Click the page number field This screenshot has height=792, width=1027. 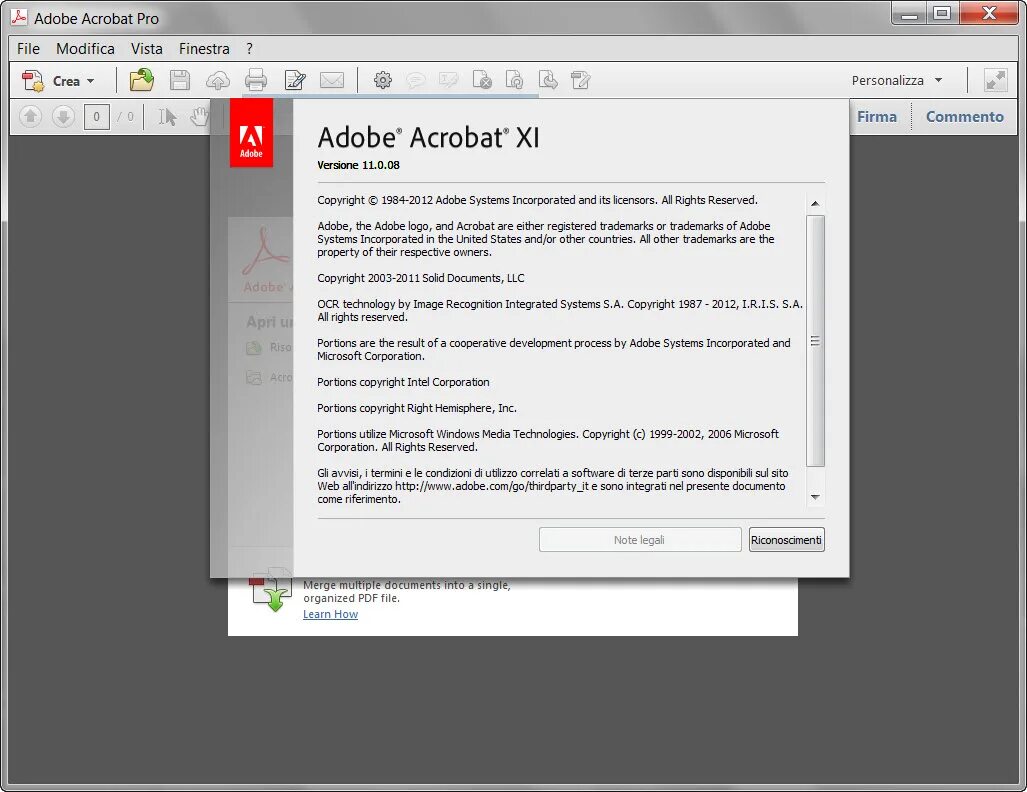coord(96,117)
